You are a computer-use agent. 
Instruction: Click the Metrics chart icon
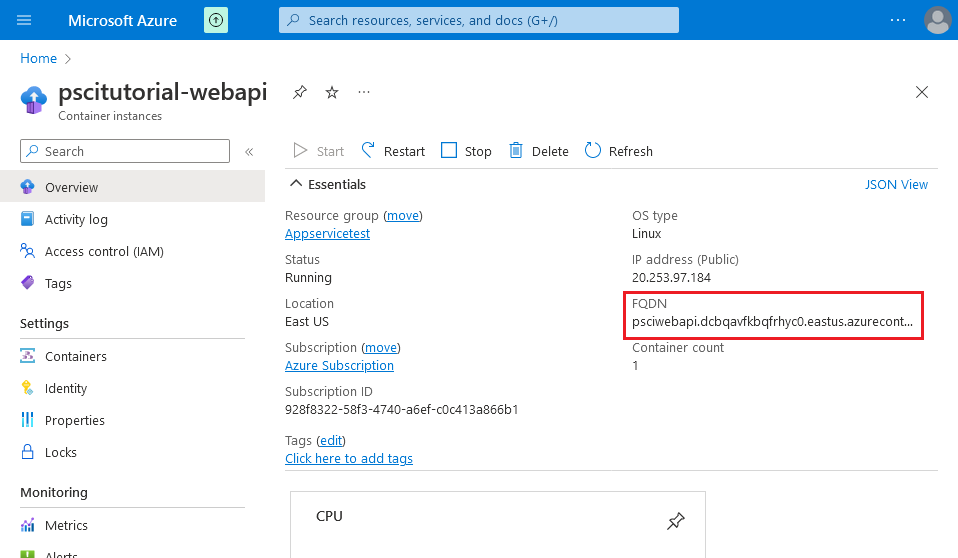coord(27,525)
